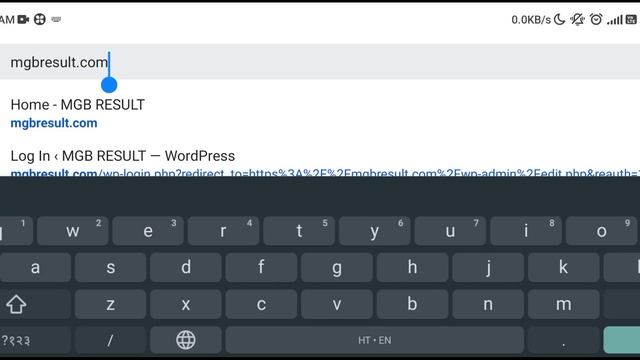The image size is (640, 360).
Task: Tap the period key
Action: point(564,340)
